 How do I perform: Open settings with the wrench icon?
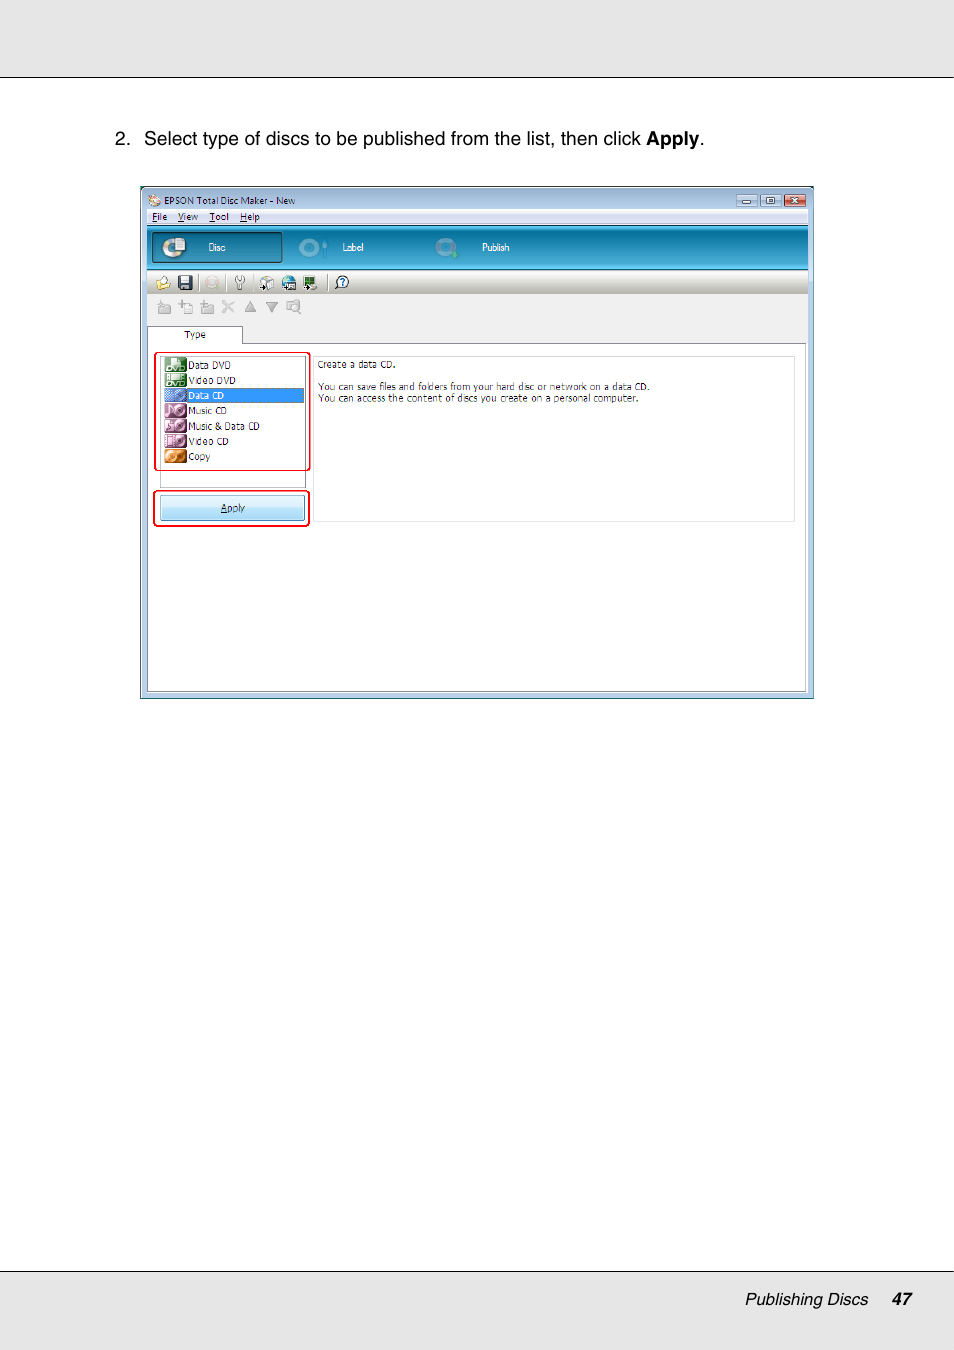[239, 283]
